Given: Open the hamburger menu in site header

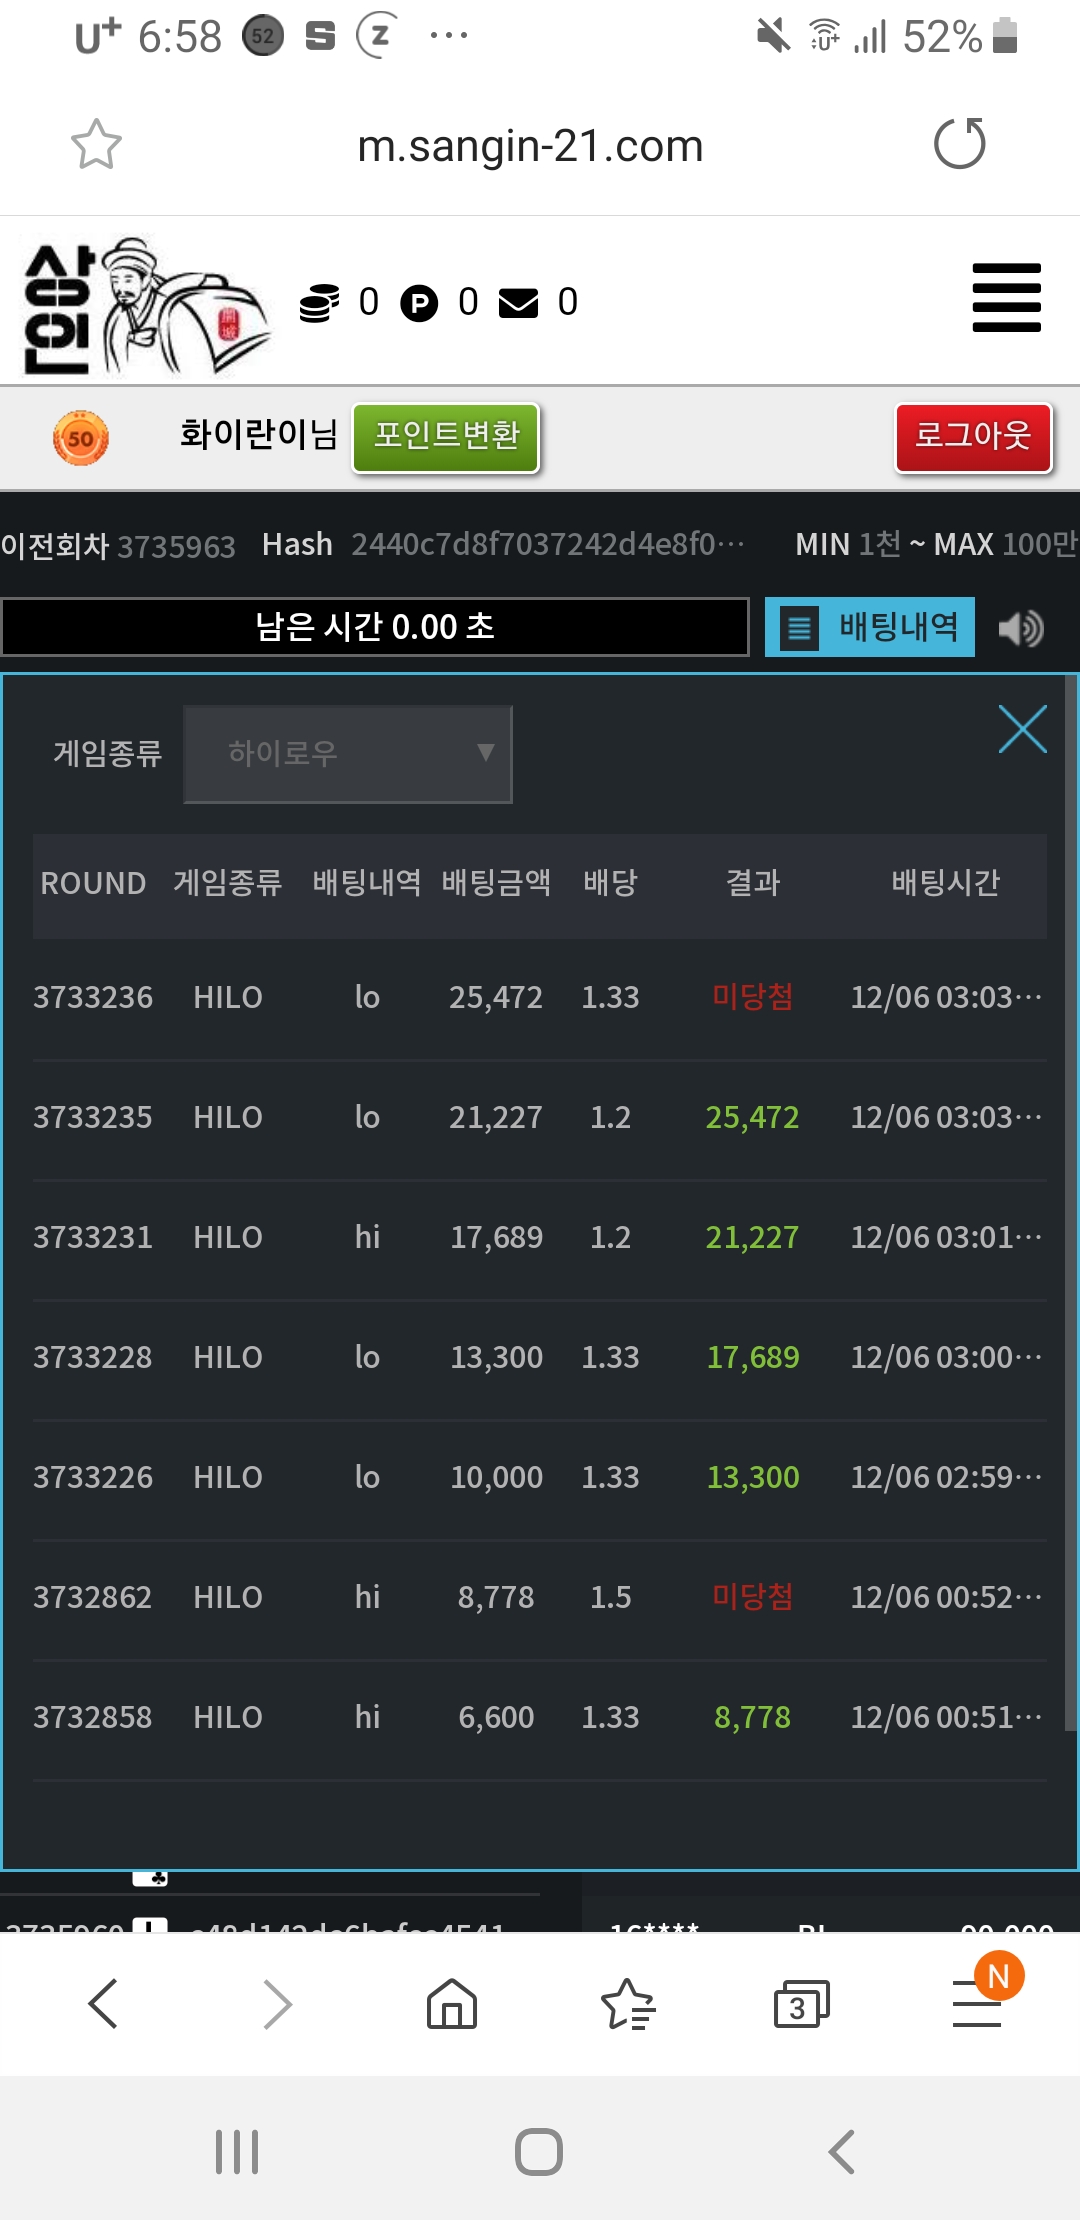Looking at the screenshot, I should 1006,298.
